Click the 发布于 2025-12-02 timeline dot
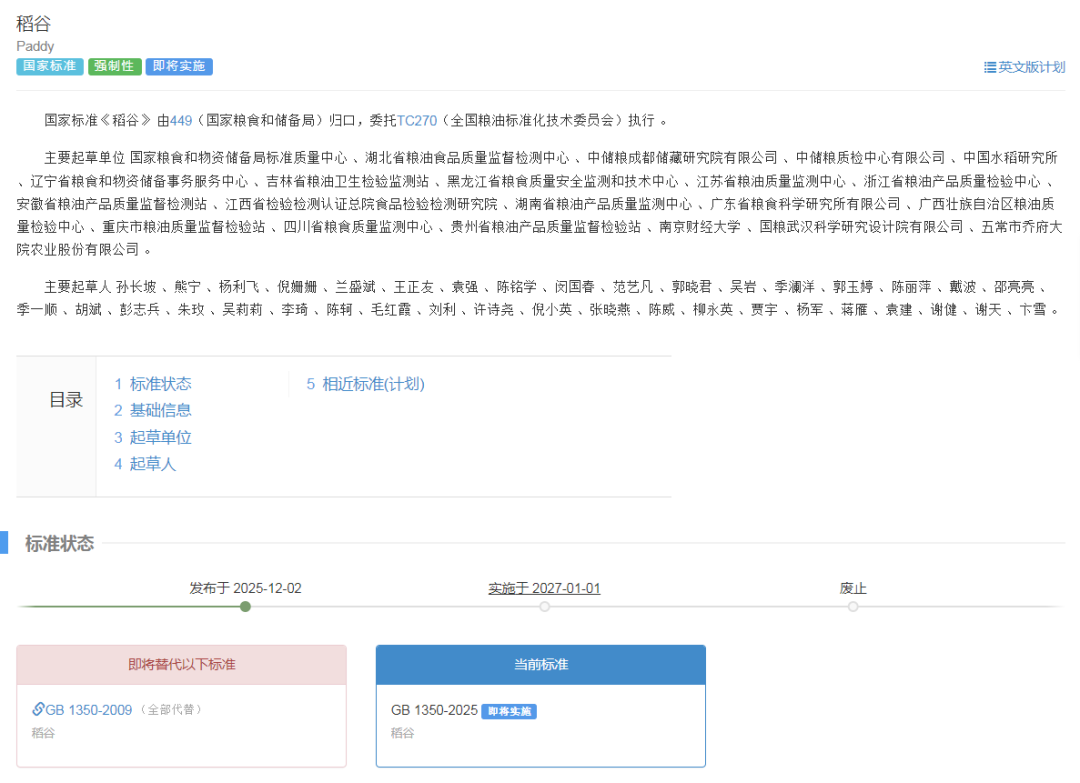The width and height of the screenshot is (1080, 783). pos(245,606)
